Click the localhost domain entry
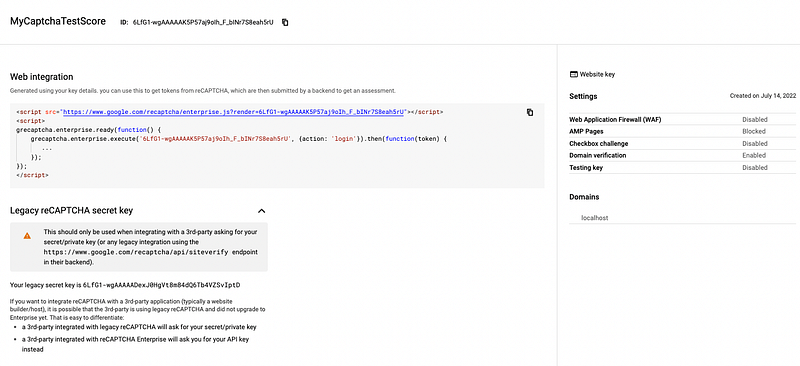This screenshot has width=800, height=366. pyautogui.click(x=595, y=218)
